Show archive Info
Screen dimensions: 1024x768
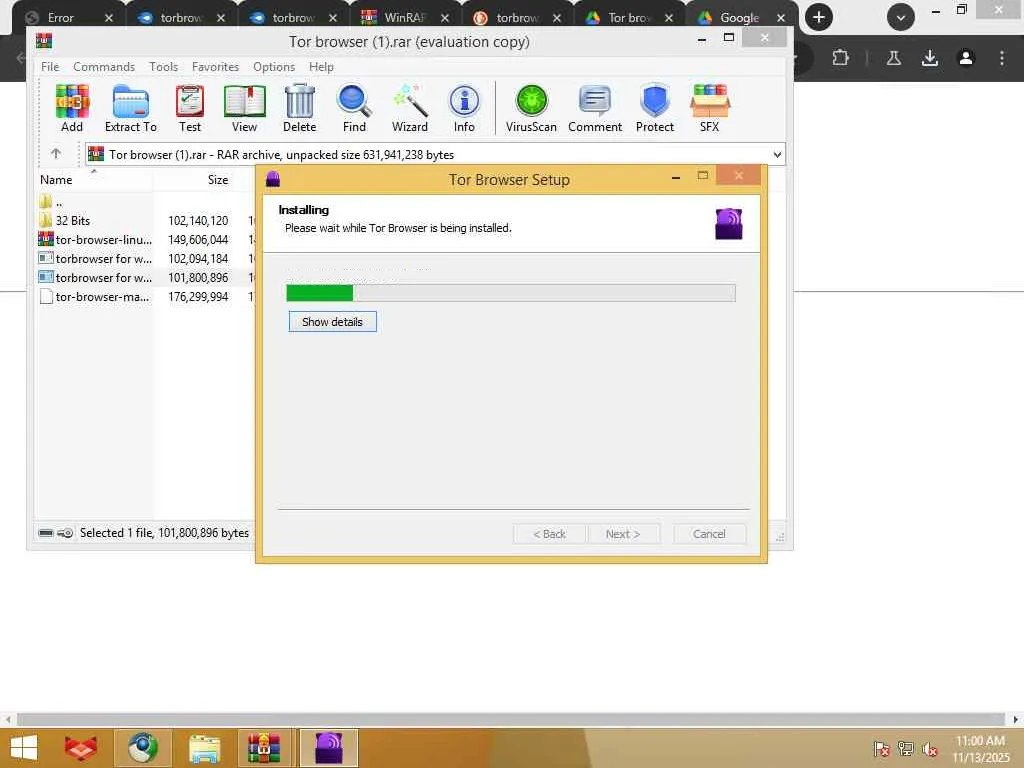click(464, 108)
